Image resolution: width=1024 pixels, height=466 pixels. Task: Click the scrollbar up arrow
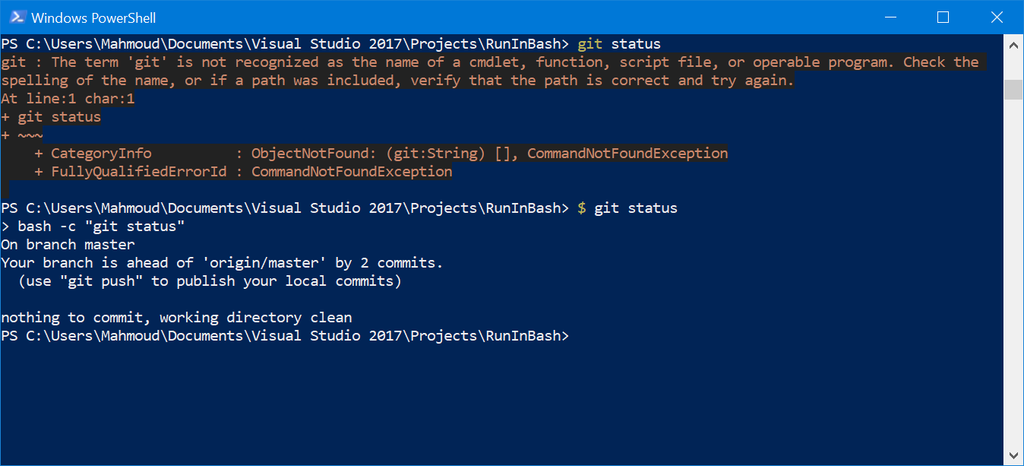[1013, 45]
